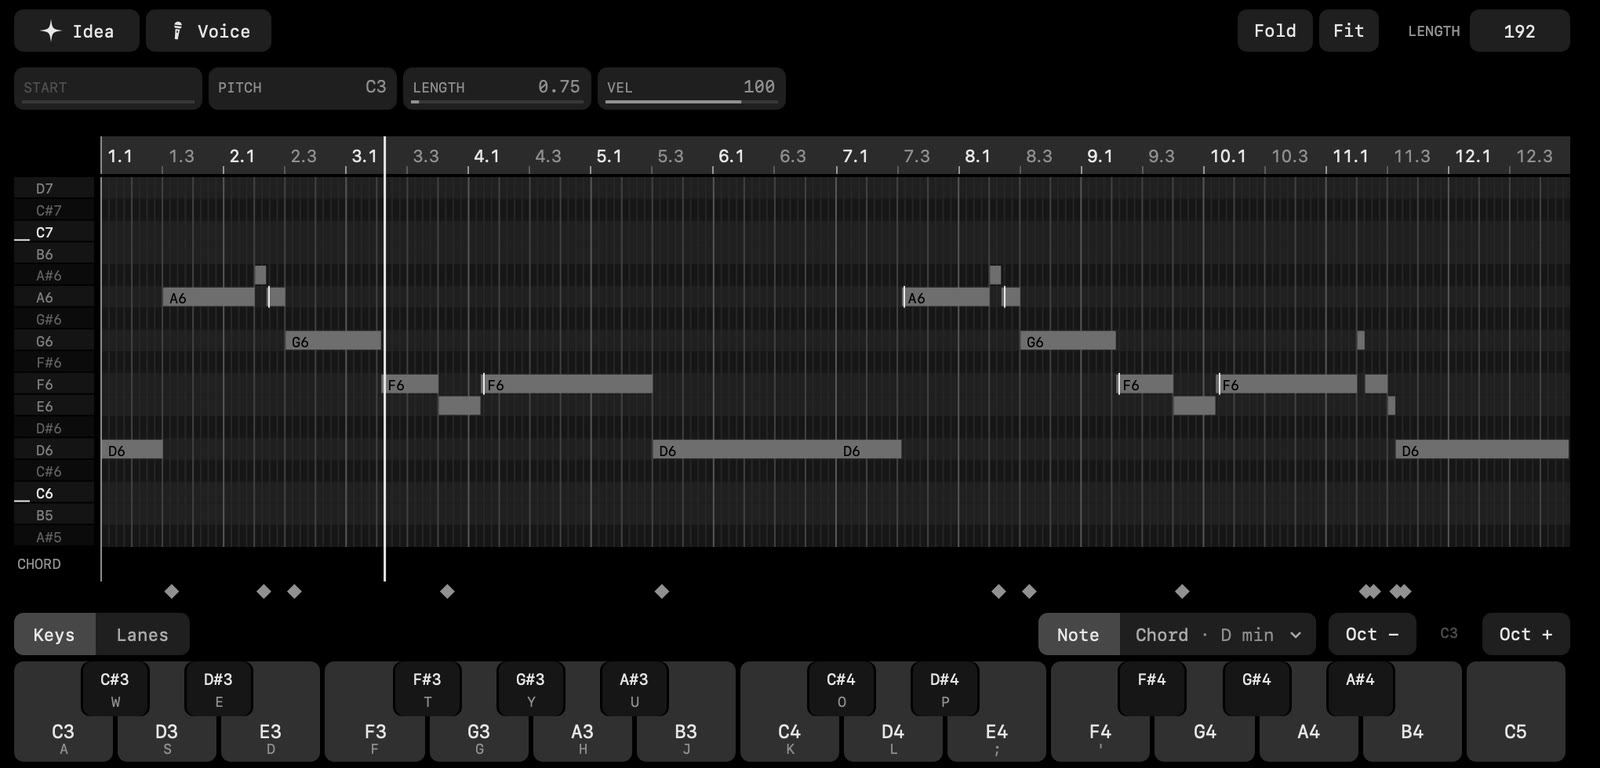Open the Chord D min dropdown
Image resolution: width=1600 pixels, height=768 pixels.
coord(1218,635)
